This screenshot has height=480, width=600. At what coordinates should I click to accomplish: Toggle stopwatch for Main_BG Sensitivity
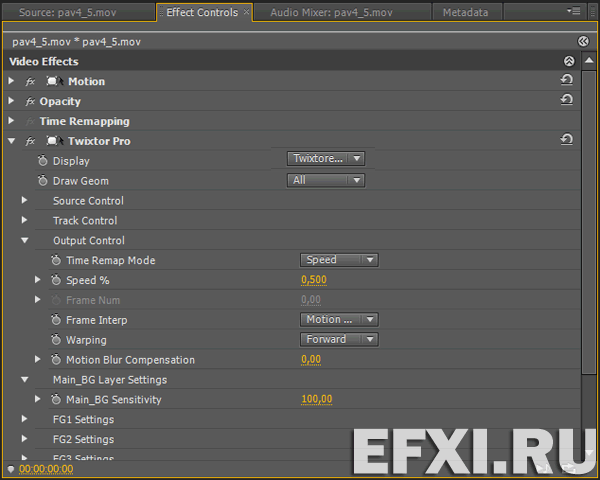56,399
